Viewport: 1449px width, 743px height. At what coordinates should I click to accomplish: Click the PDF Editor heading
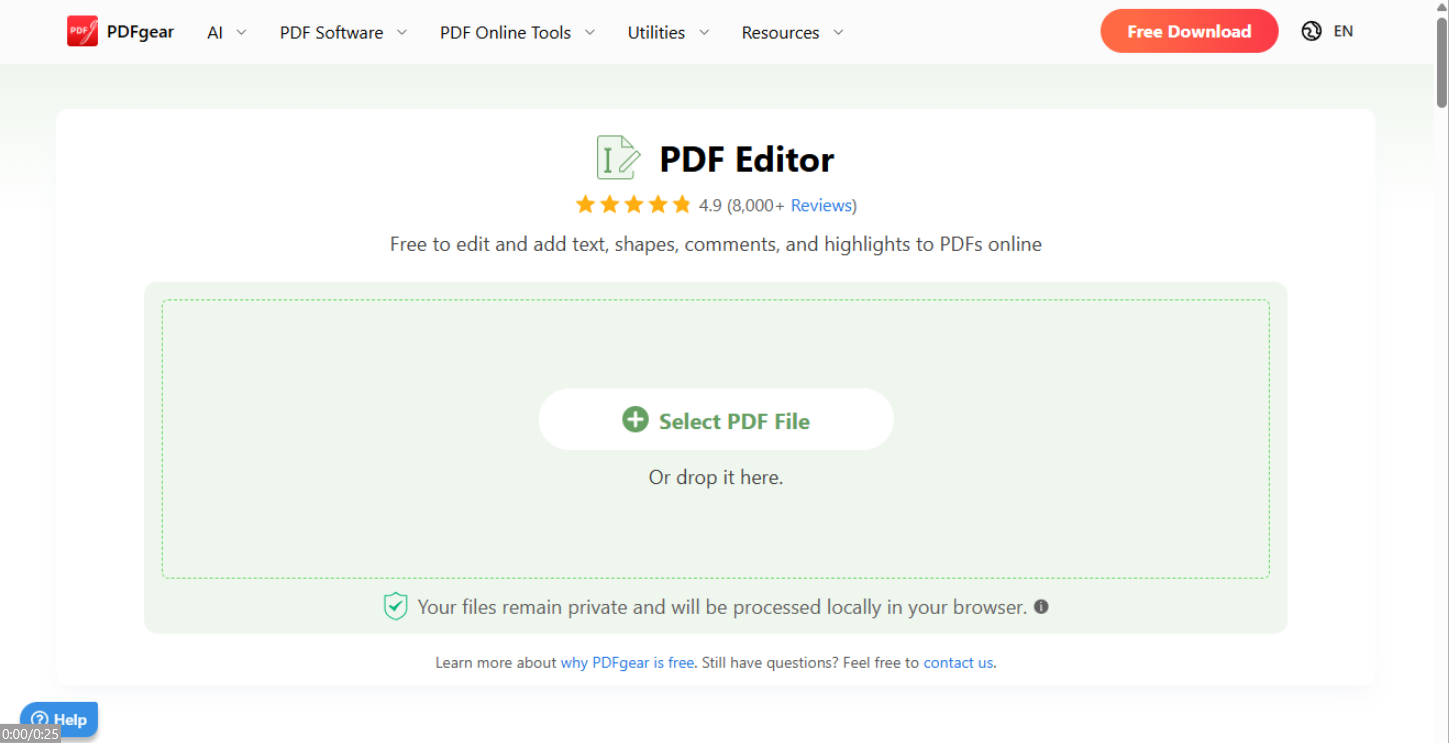[747, 159]
